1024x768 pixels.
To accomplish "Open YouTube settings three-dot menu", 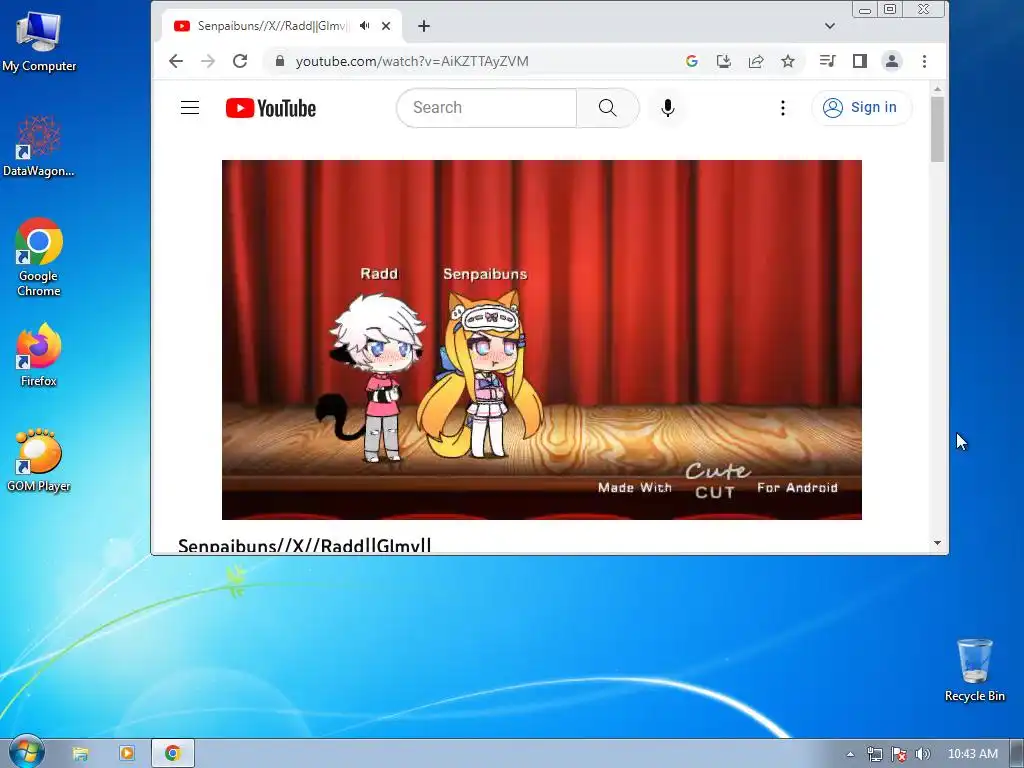I will [782, 108].
